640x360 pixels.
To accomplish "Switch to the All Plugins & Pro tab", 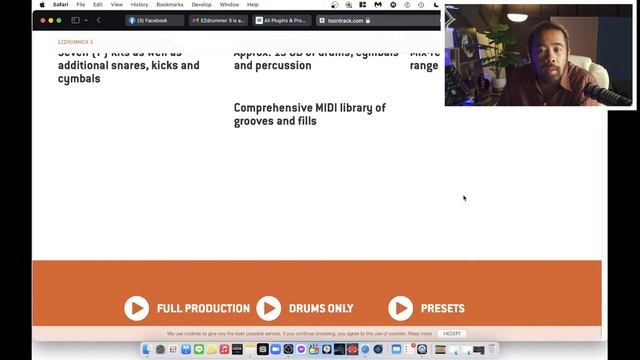I will pyautogui.click(x=282, y=20).
